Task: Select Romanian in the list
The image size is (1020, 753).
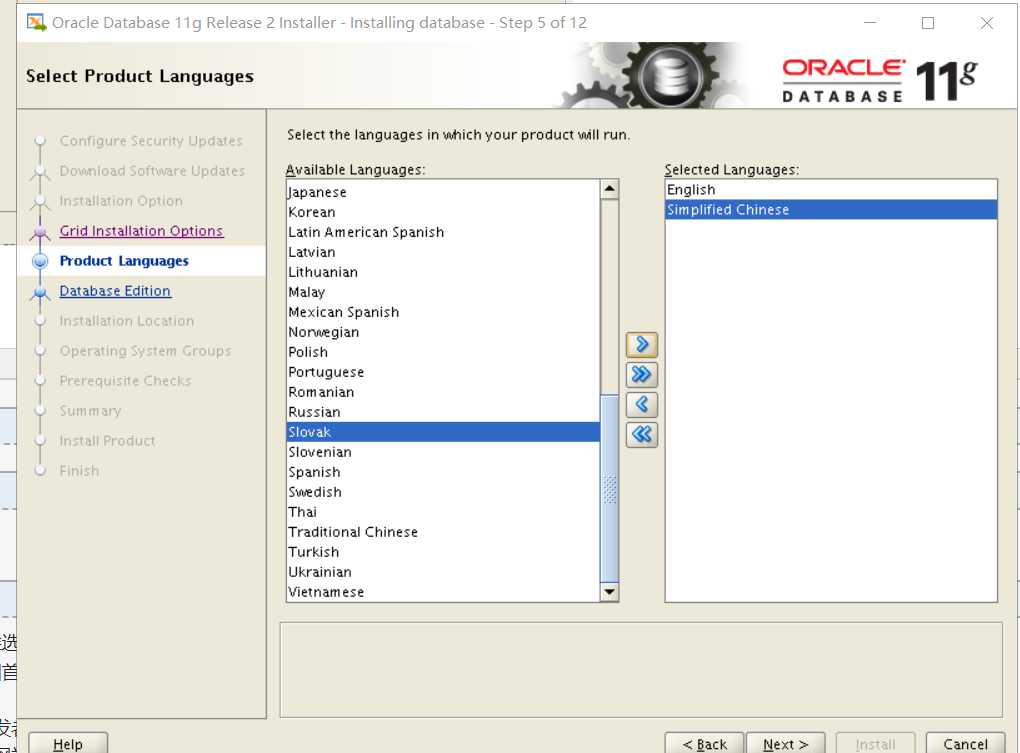Action: [x=443, y=392]
